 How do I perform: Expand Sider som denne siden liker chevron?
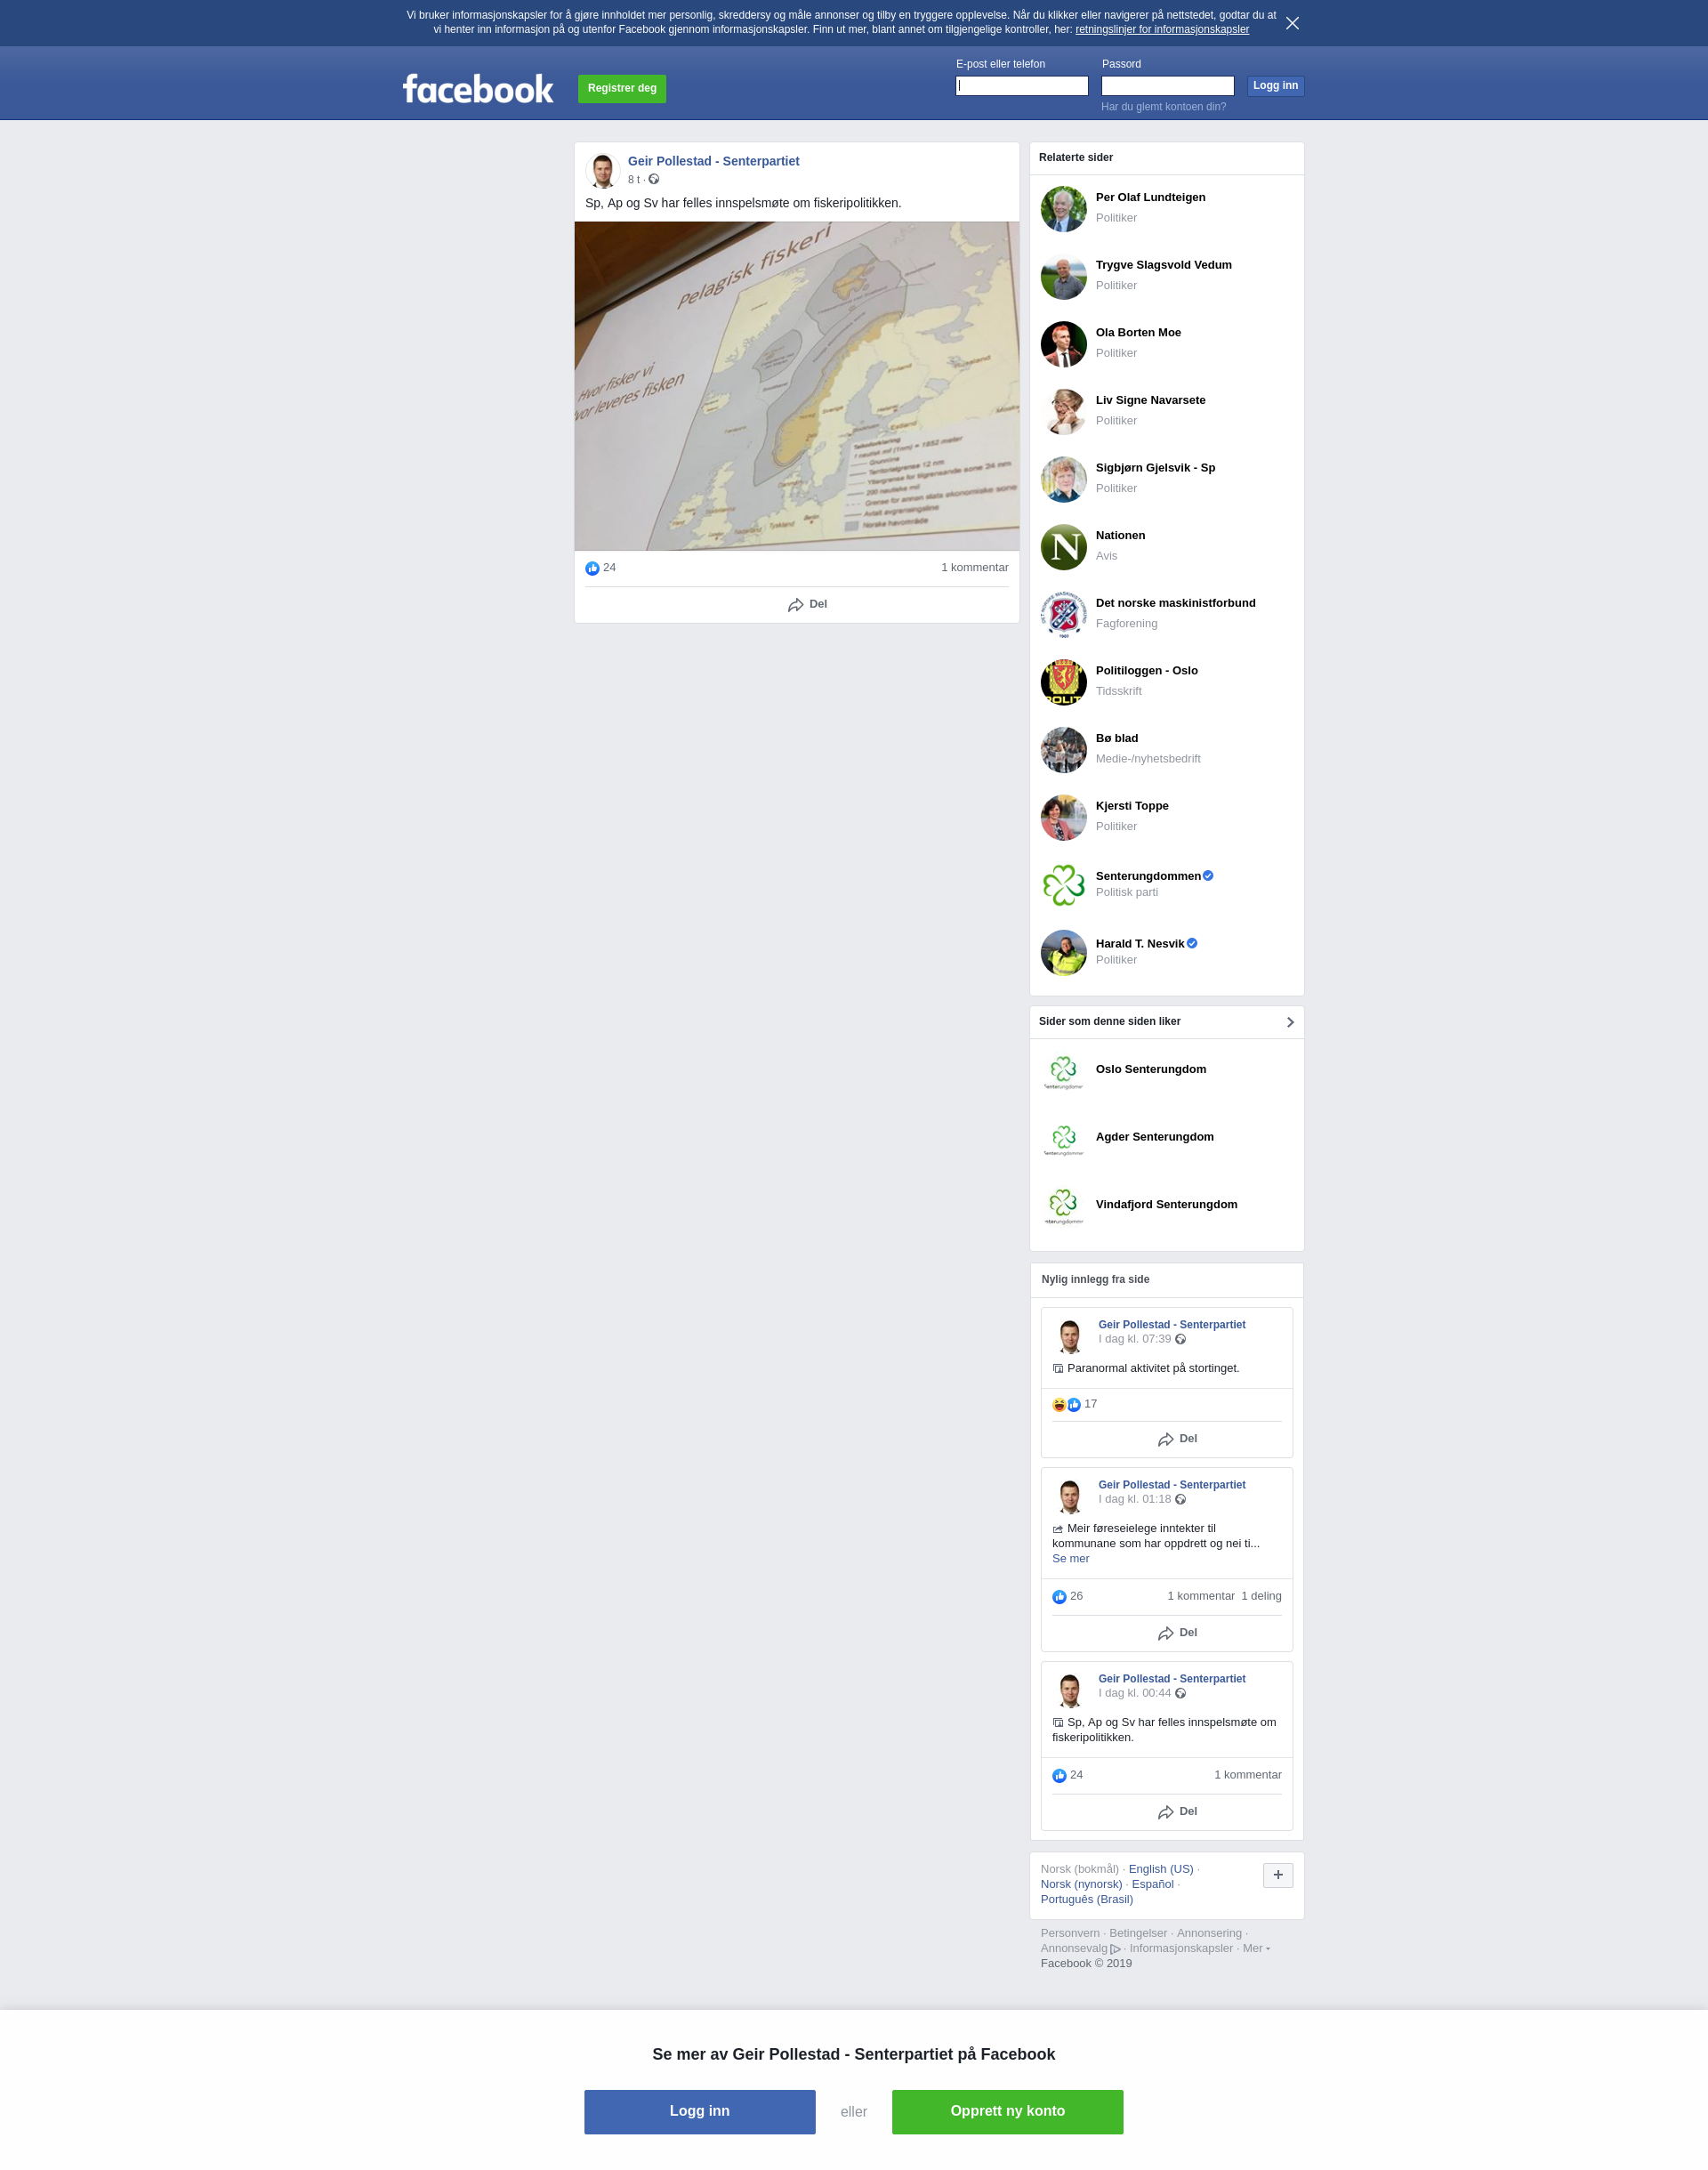point(1290,1022)
